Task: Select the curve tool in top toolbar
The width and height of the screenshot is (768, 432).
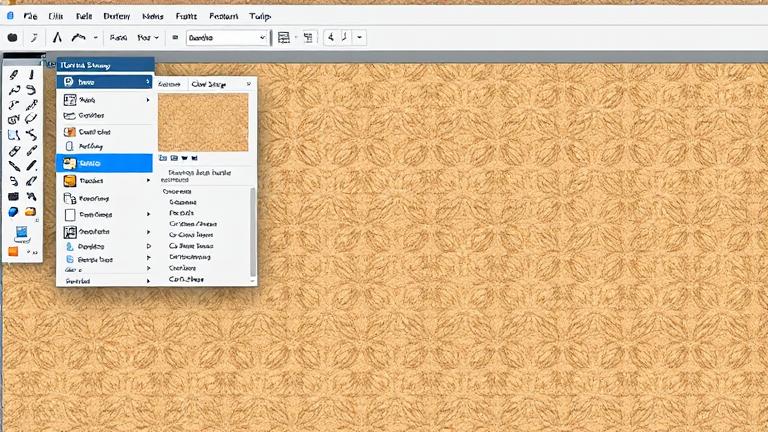Action: click(78, 37)
